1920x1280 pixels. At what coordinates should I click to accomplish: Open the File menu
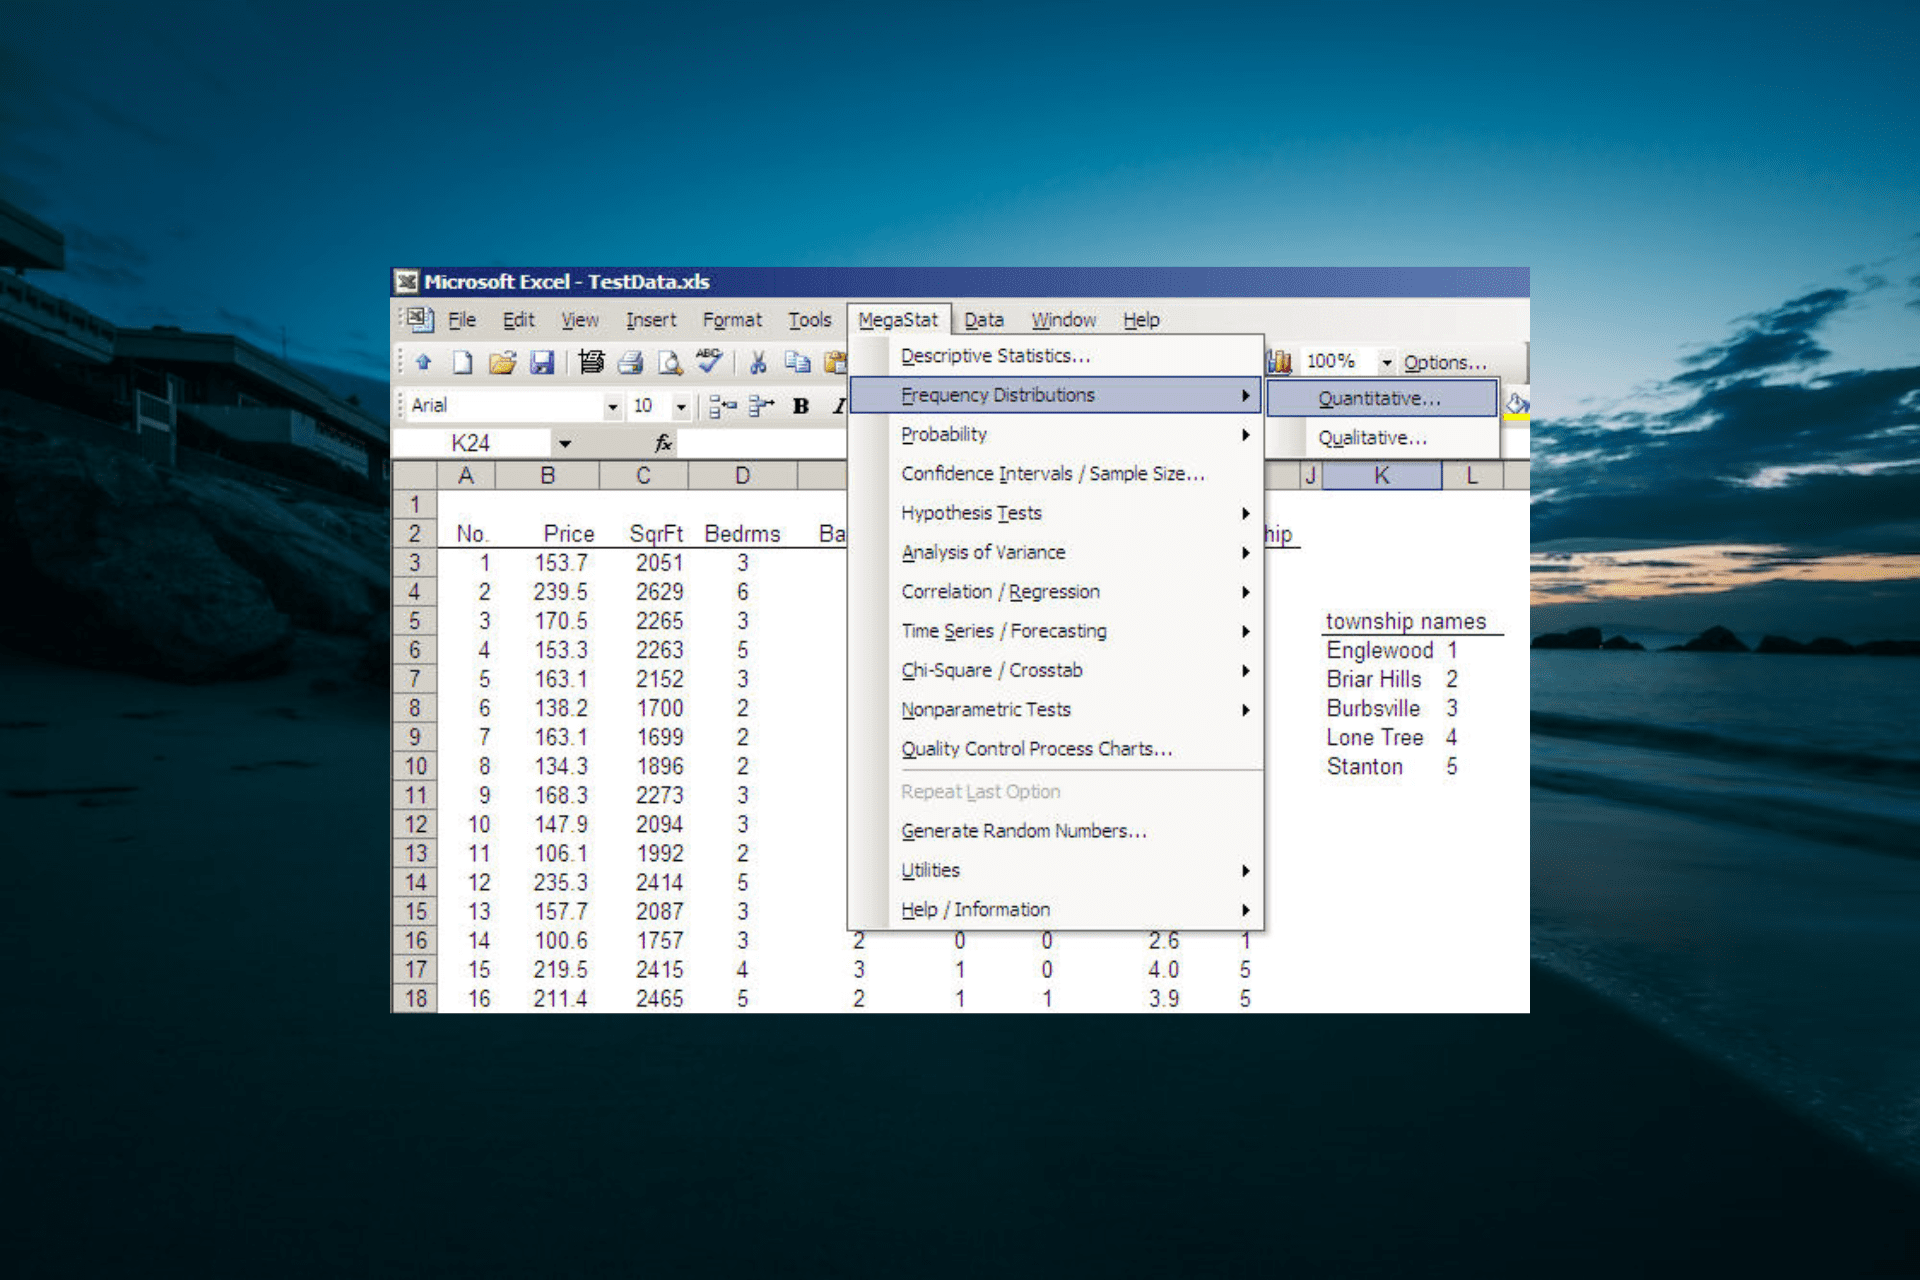pos(461,320)
